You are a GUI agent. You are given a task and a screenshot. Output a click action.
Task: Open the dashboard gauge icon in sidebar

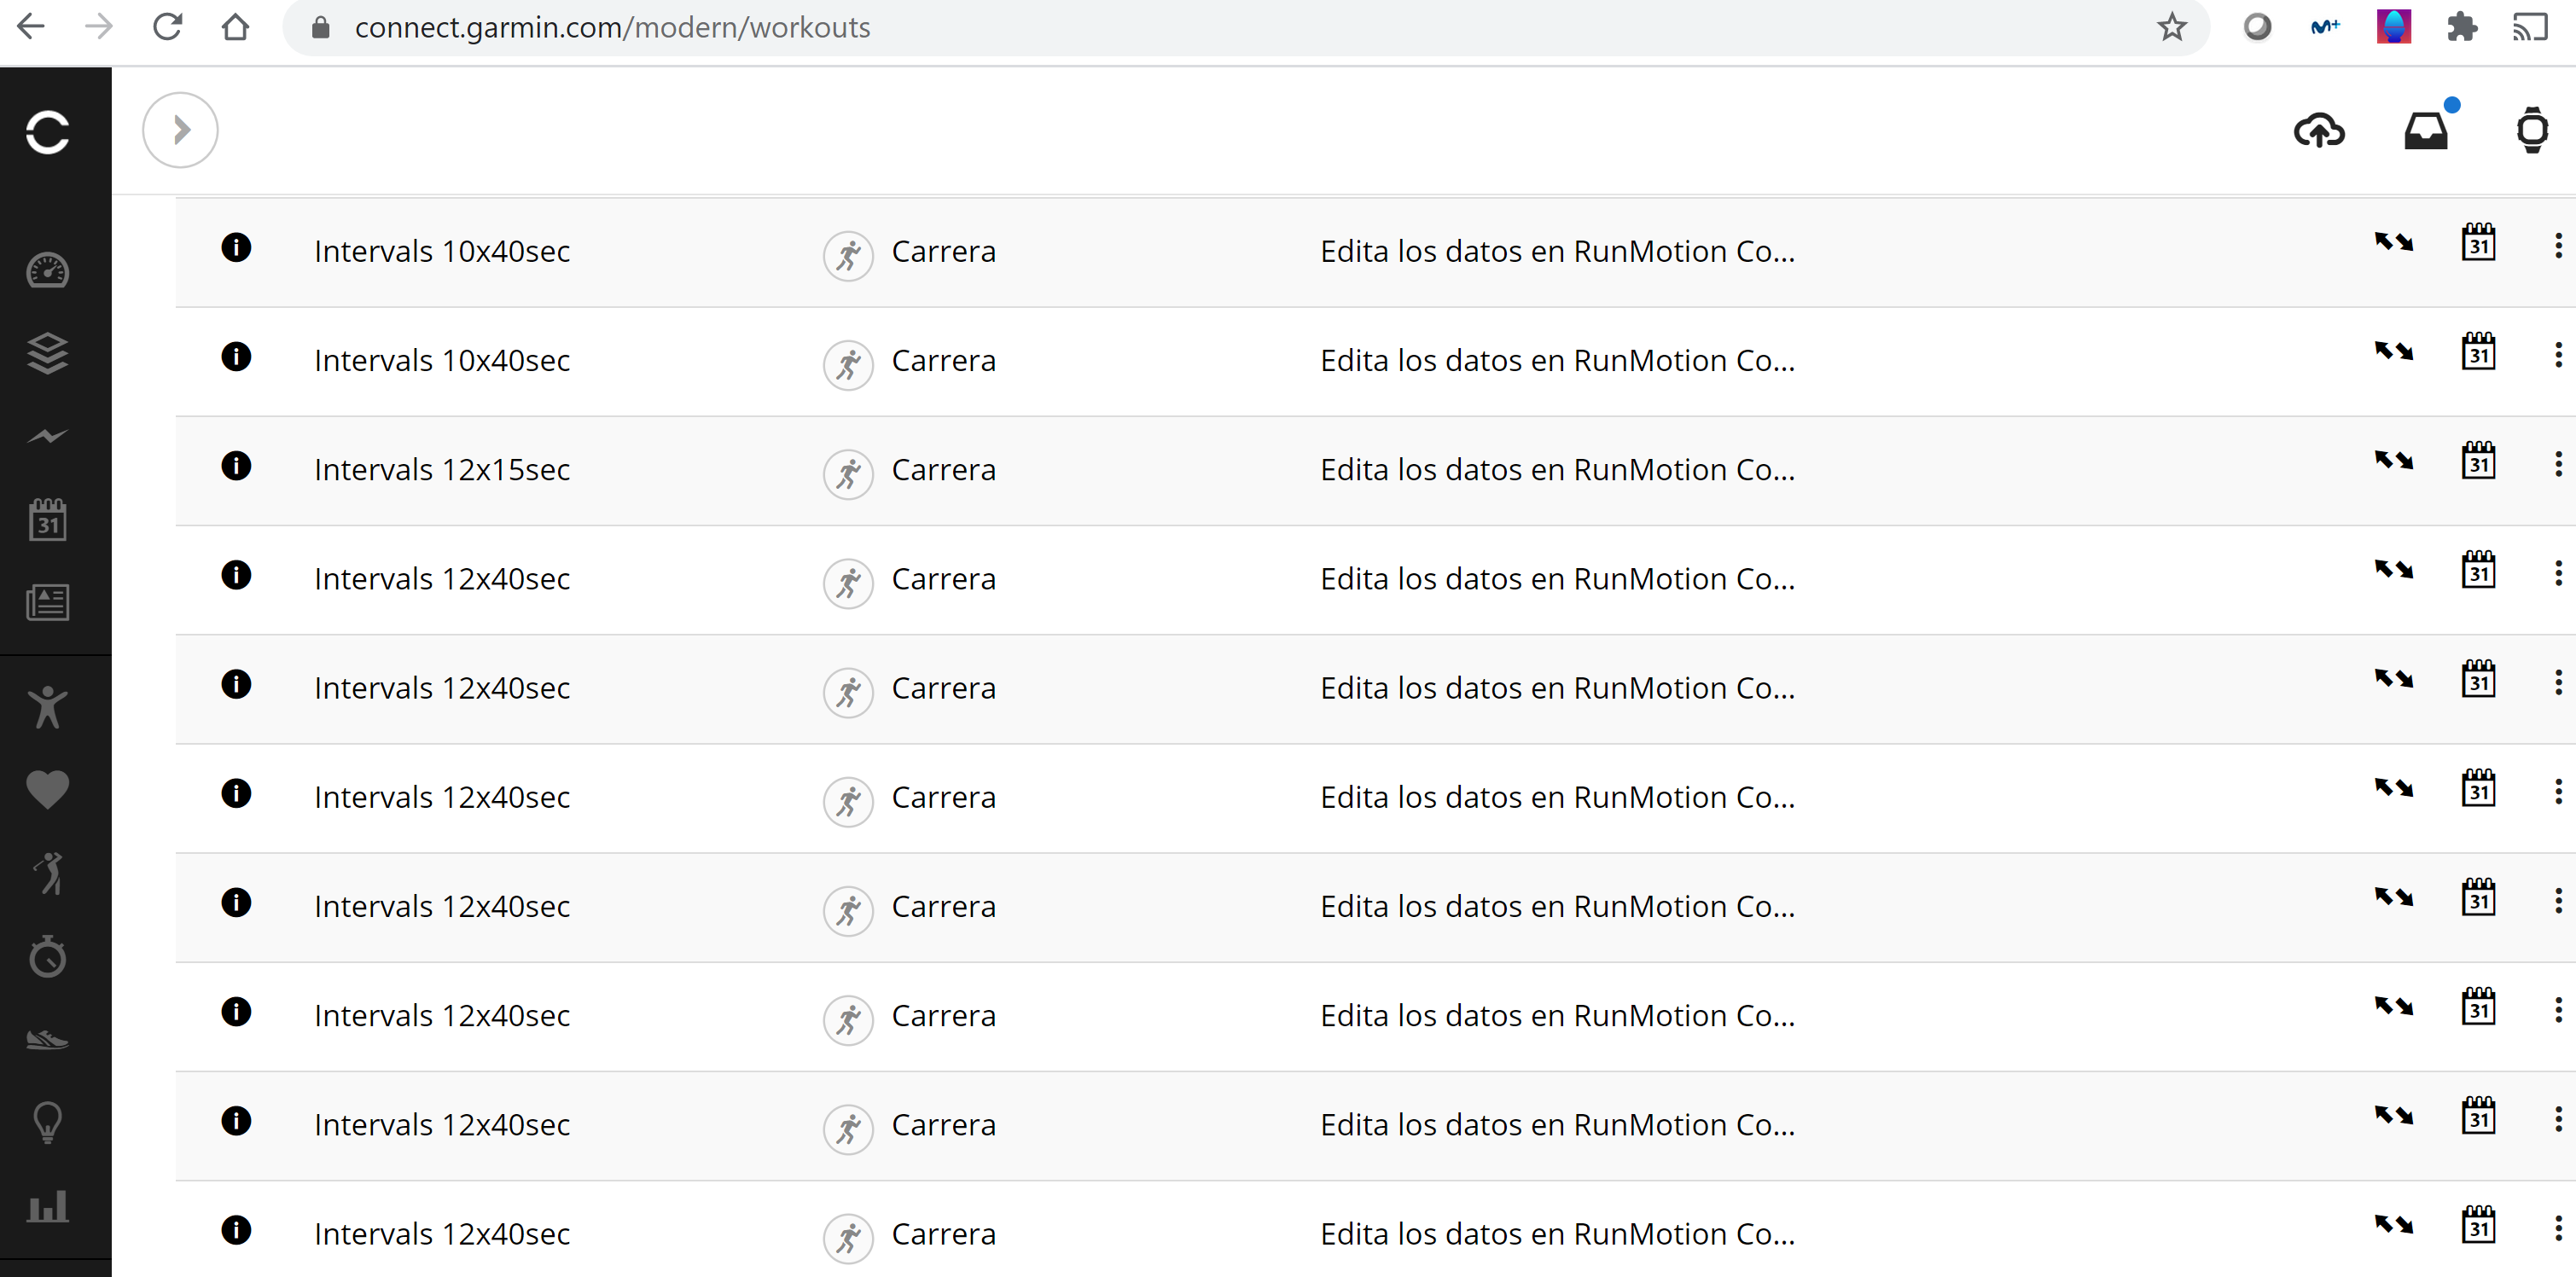click(47, 271)
